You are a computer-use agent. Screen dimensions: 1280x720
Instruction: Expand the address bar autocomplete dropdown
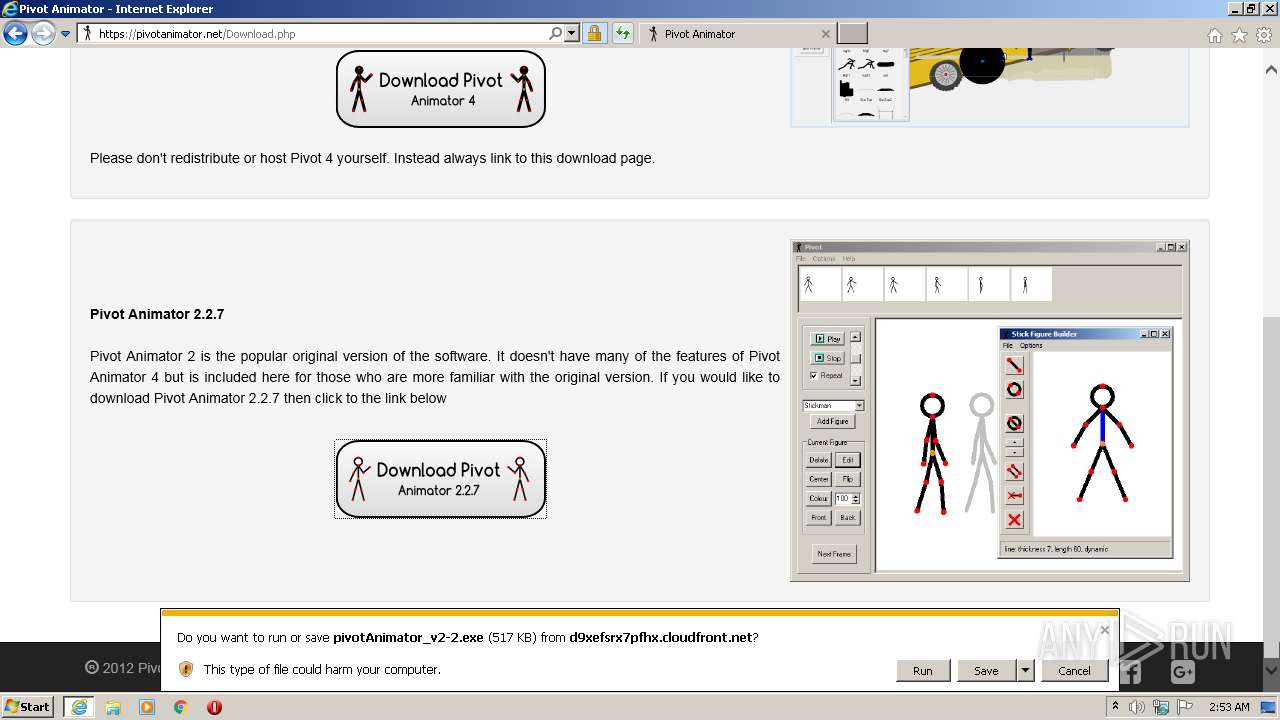572,34
